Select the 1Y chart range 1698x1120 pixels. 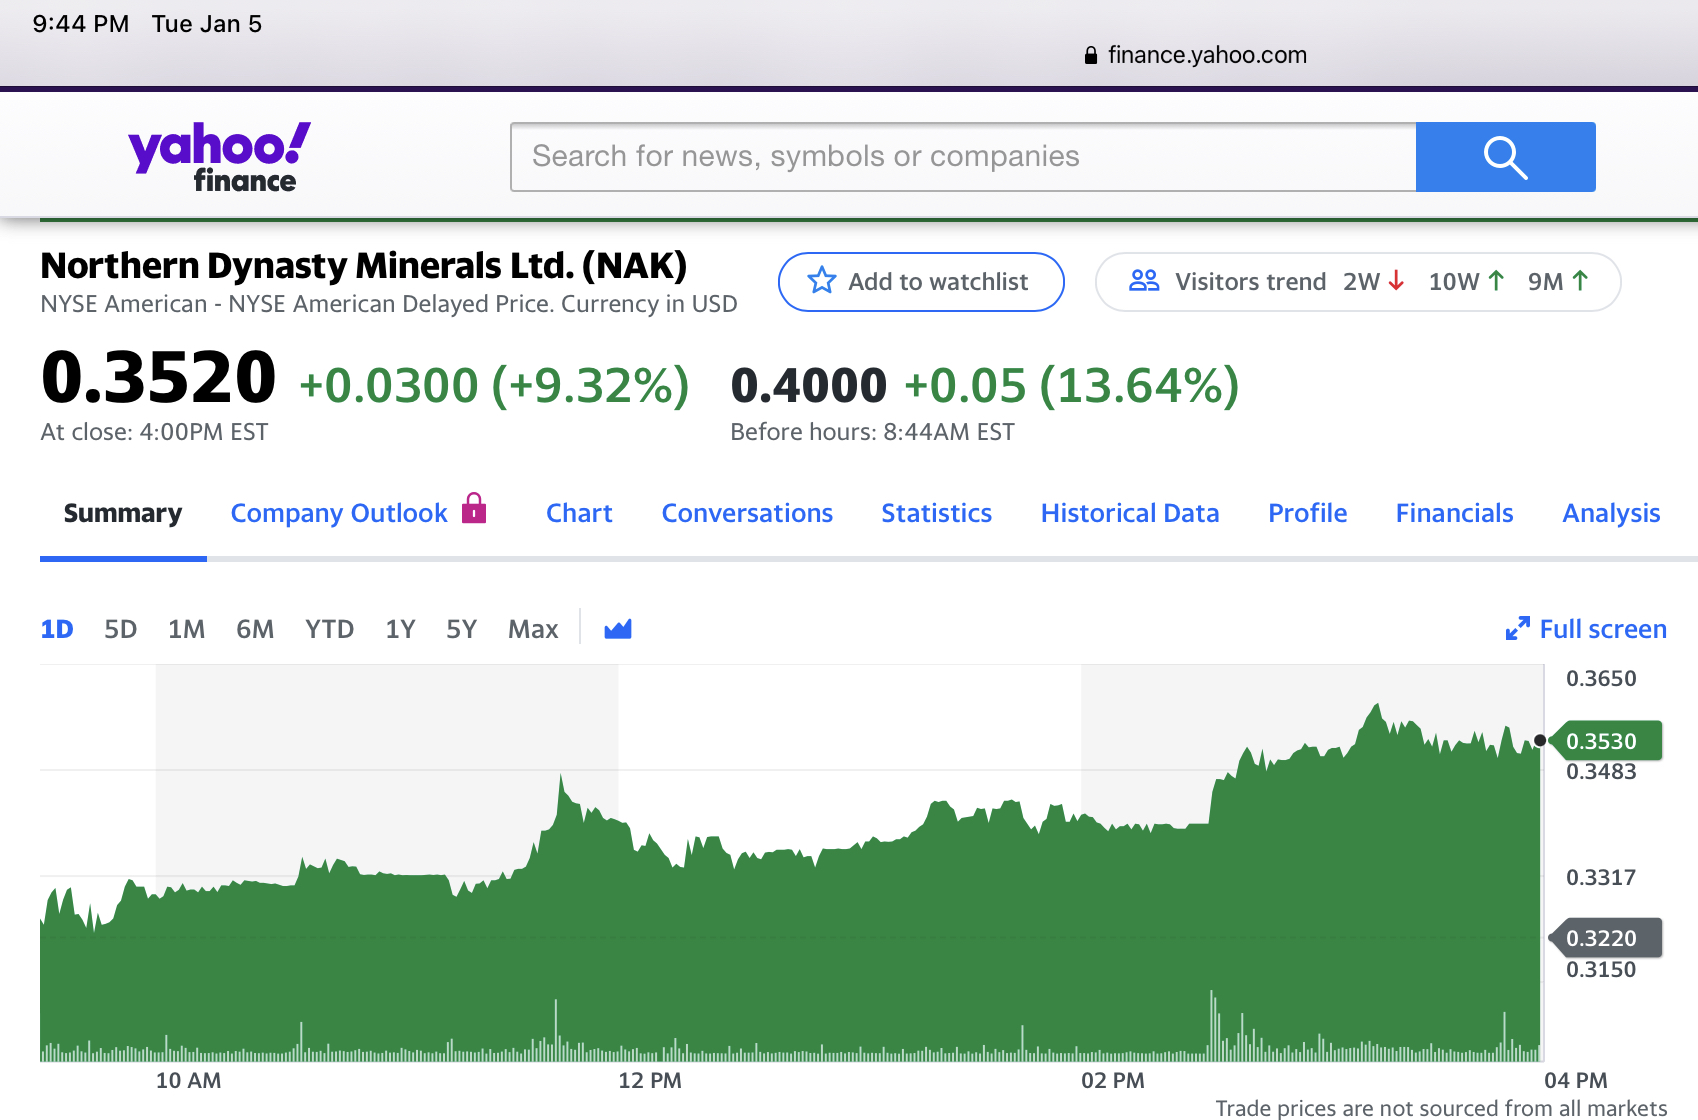[x=400, y=629]
